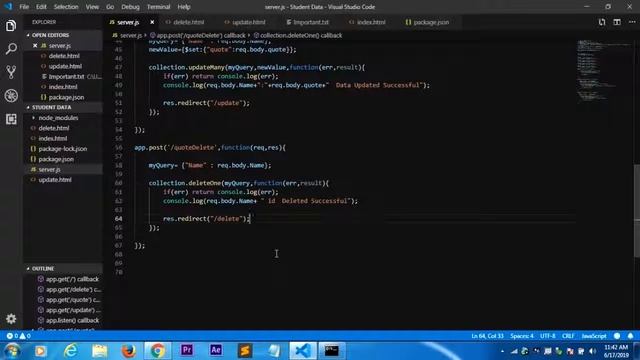Open the Search view in activity bar
Screen dimensions: 640x360
[11, 49]
